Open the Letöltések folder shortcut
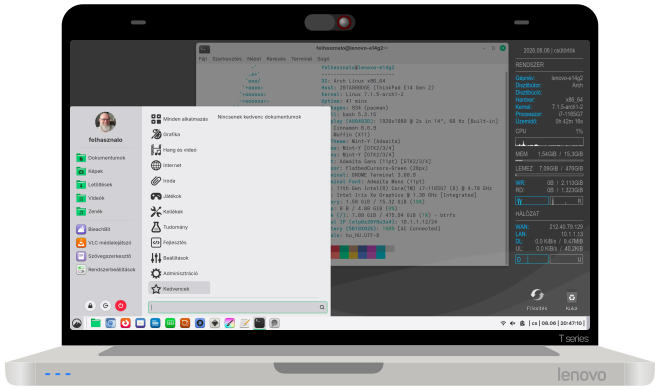This screenshot has height=390, width=660. pos(94,184)
